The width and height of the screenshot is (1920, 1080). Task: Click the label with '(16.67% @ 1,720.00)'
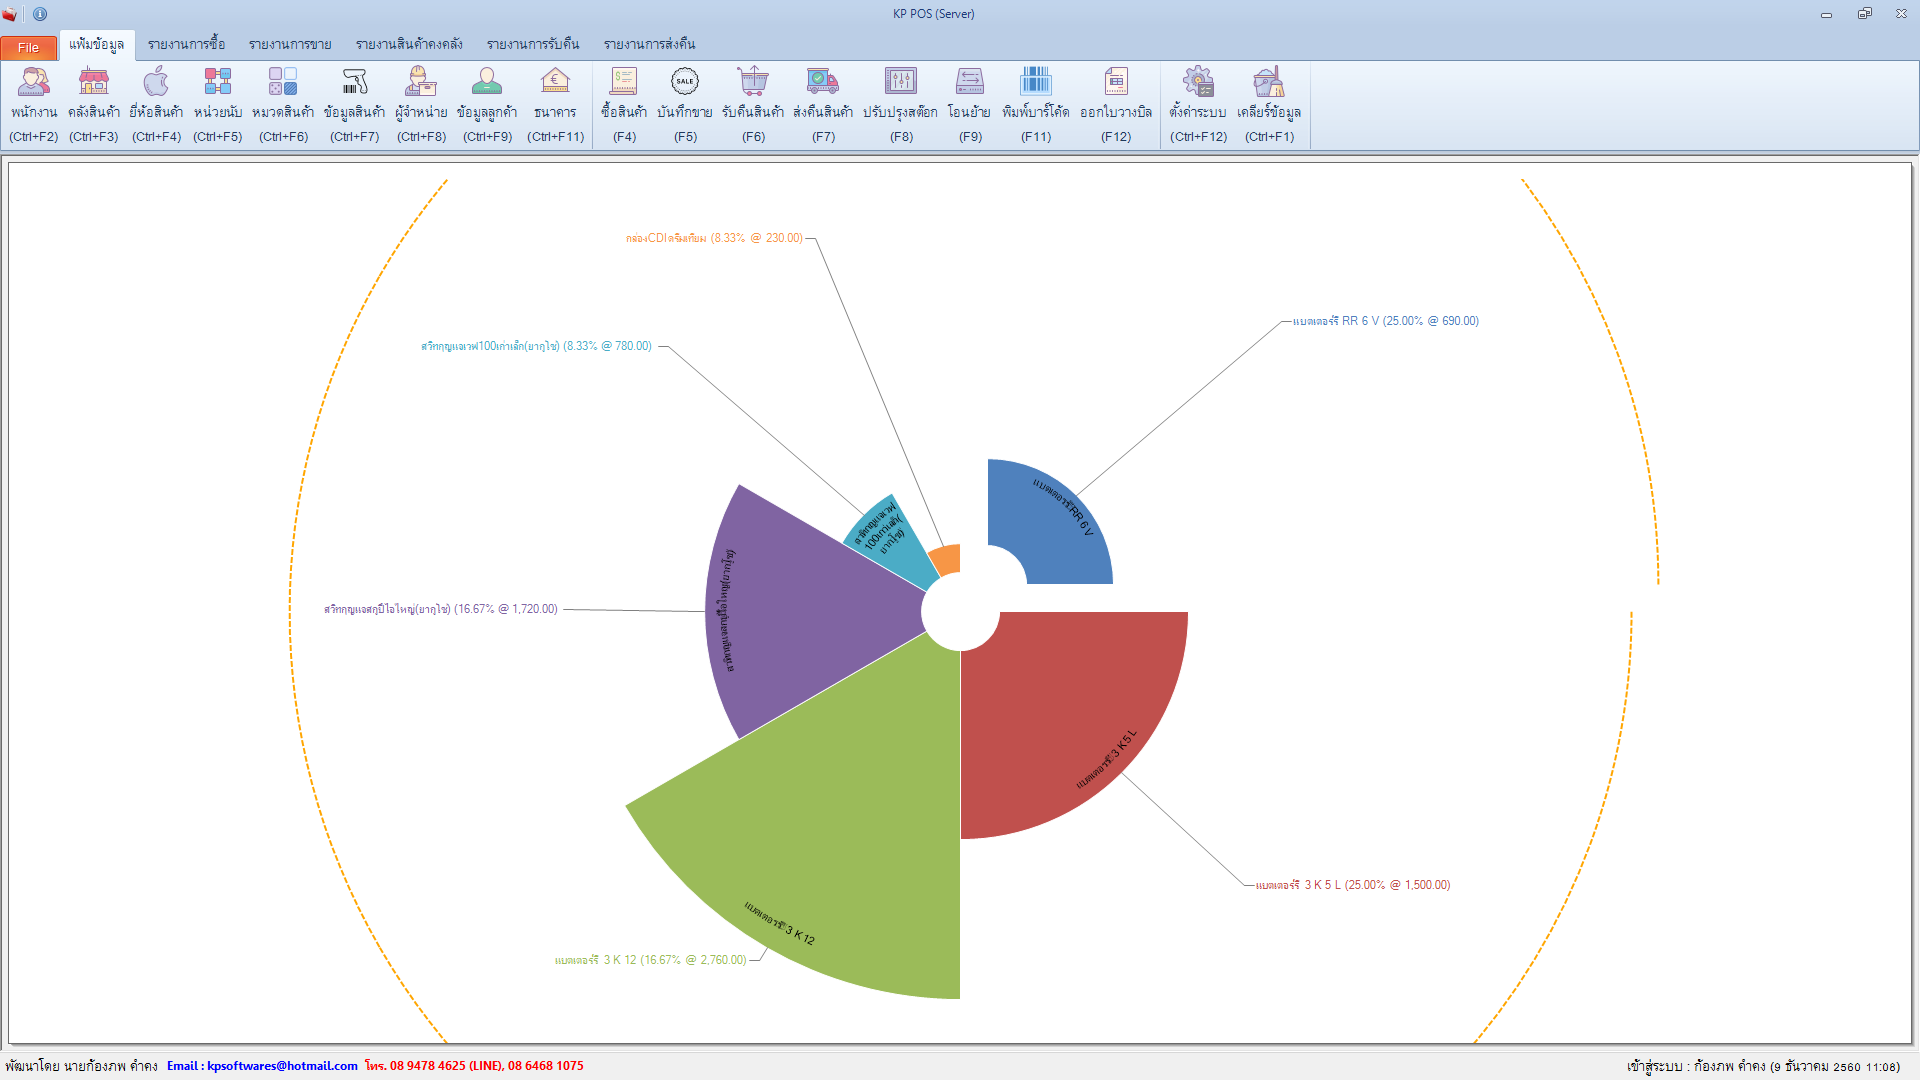point(441,609)
